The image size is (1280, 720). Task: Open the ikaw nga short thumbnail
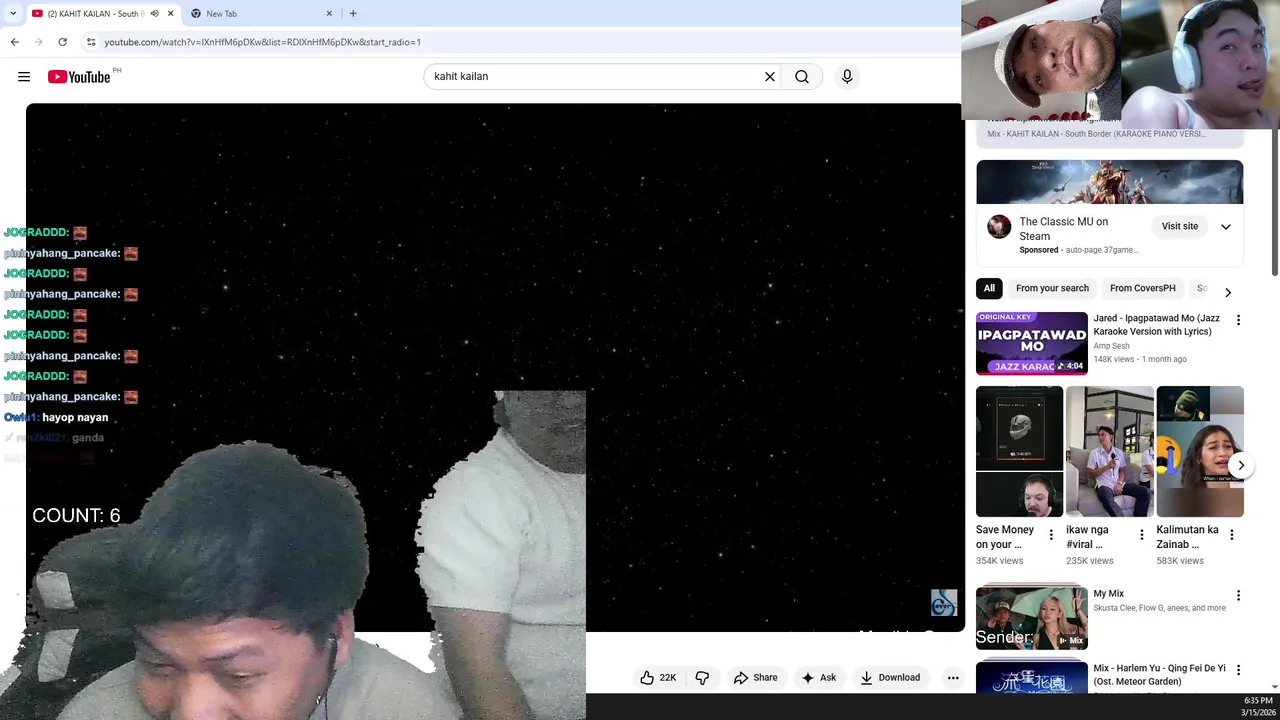(1109, 451)
